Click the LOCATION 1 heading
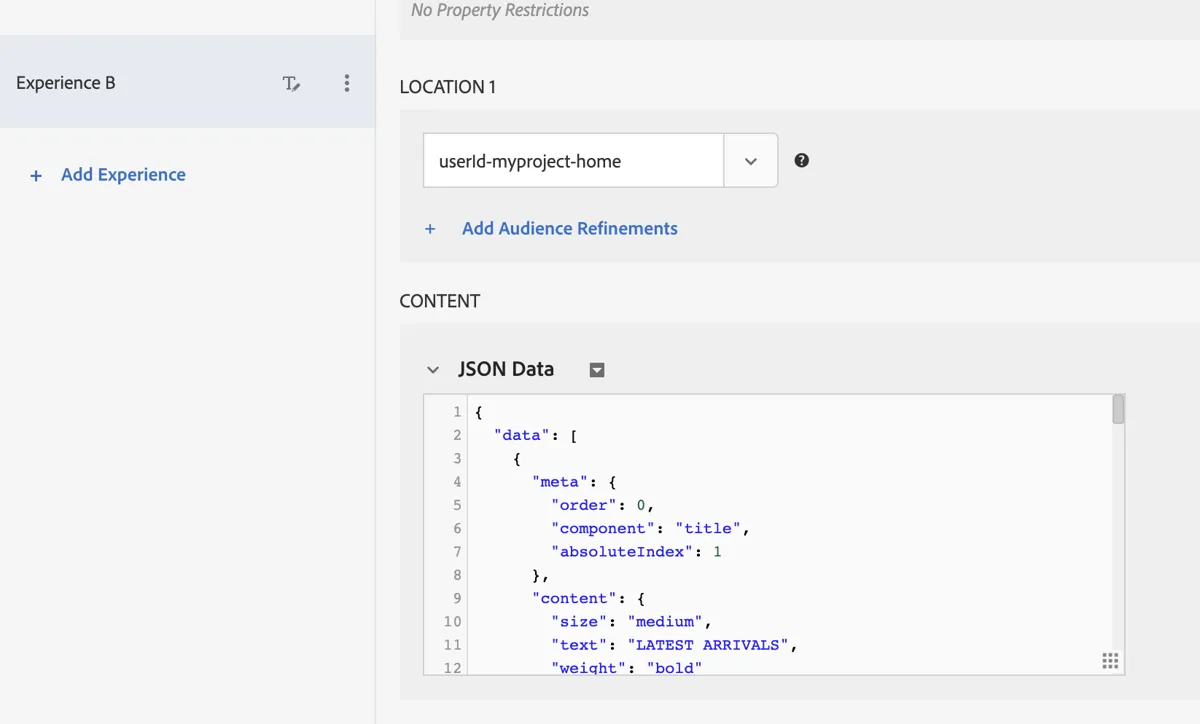1200x724 pixels. [x=448, y=87]
